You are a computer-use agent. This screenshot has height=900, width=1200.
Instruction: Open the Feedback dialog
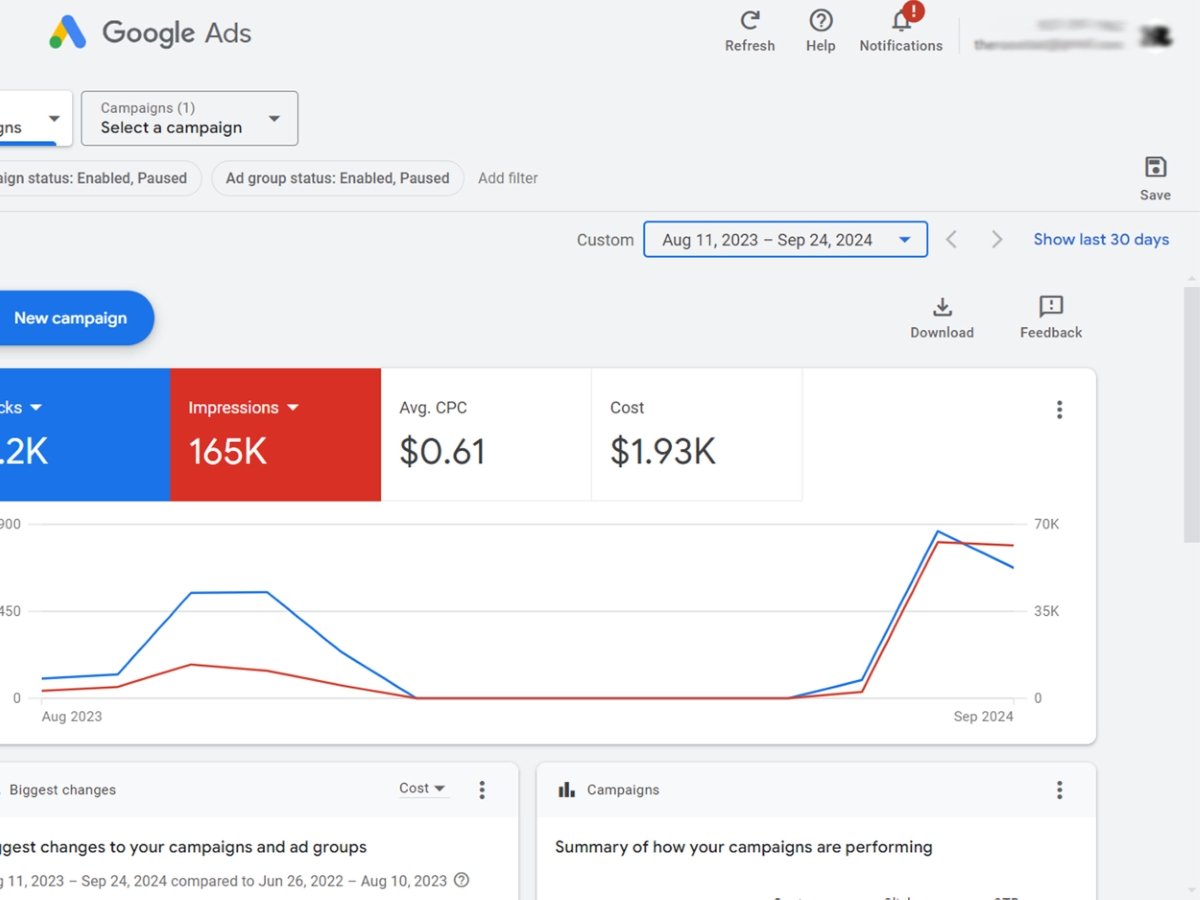coord(1051,318)
